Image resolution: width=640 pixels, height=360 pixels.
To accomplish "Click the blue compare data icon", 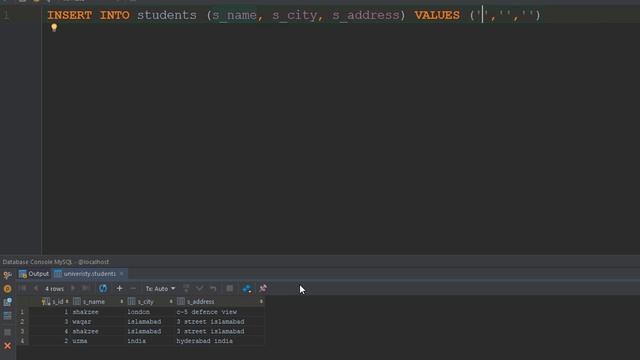I will point(247,289).
